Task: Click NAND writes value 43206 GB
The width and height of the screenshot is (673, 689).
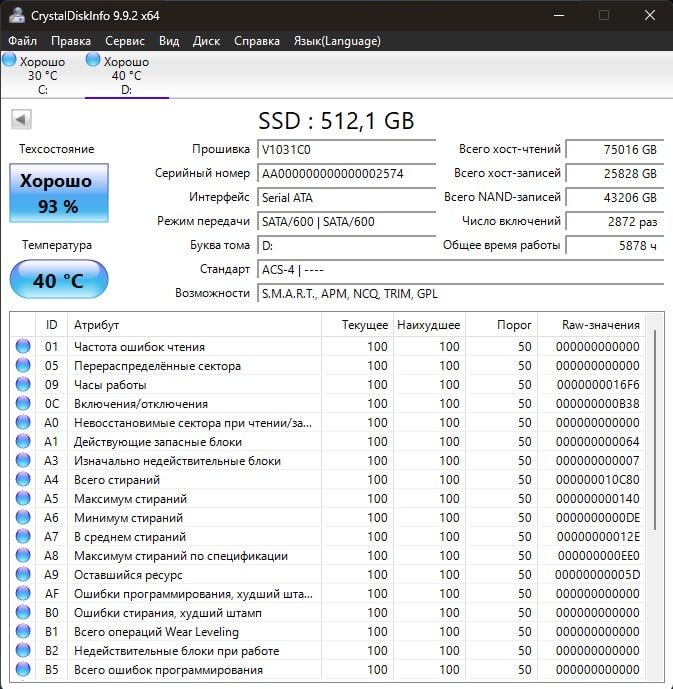Action: coord(615,197)
